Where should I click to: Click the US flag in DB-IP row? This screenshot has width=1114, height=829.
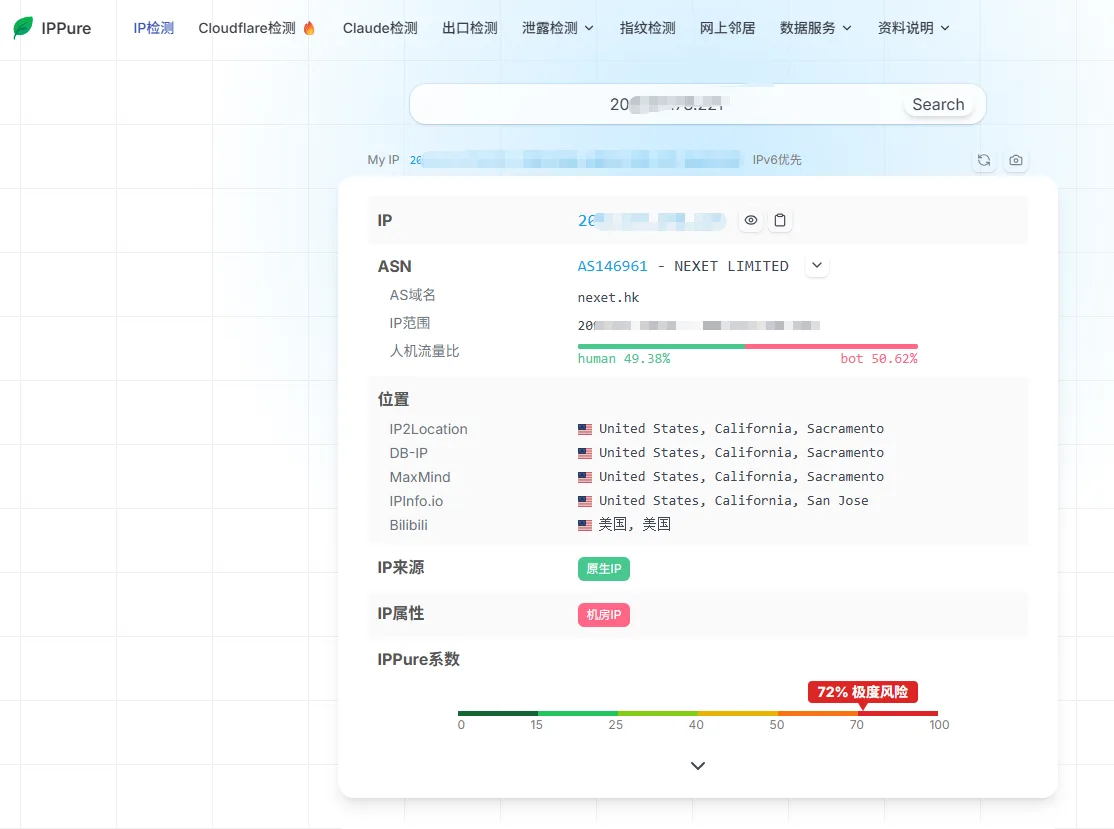(x=585, y=453)
